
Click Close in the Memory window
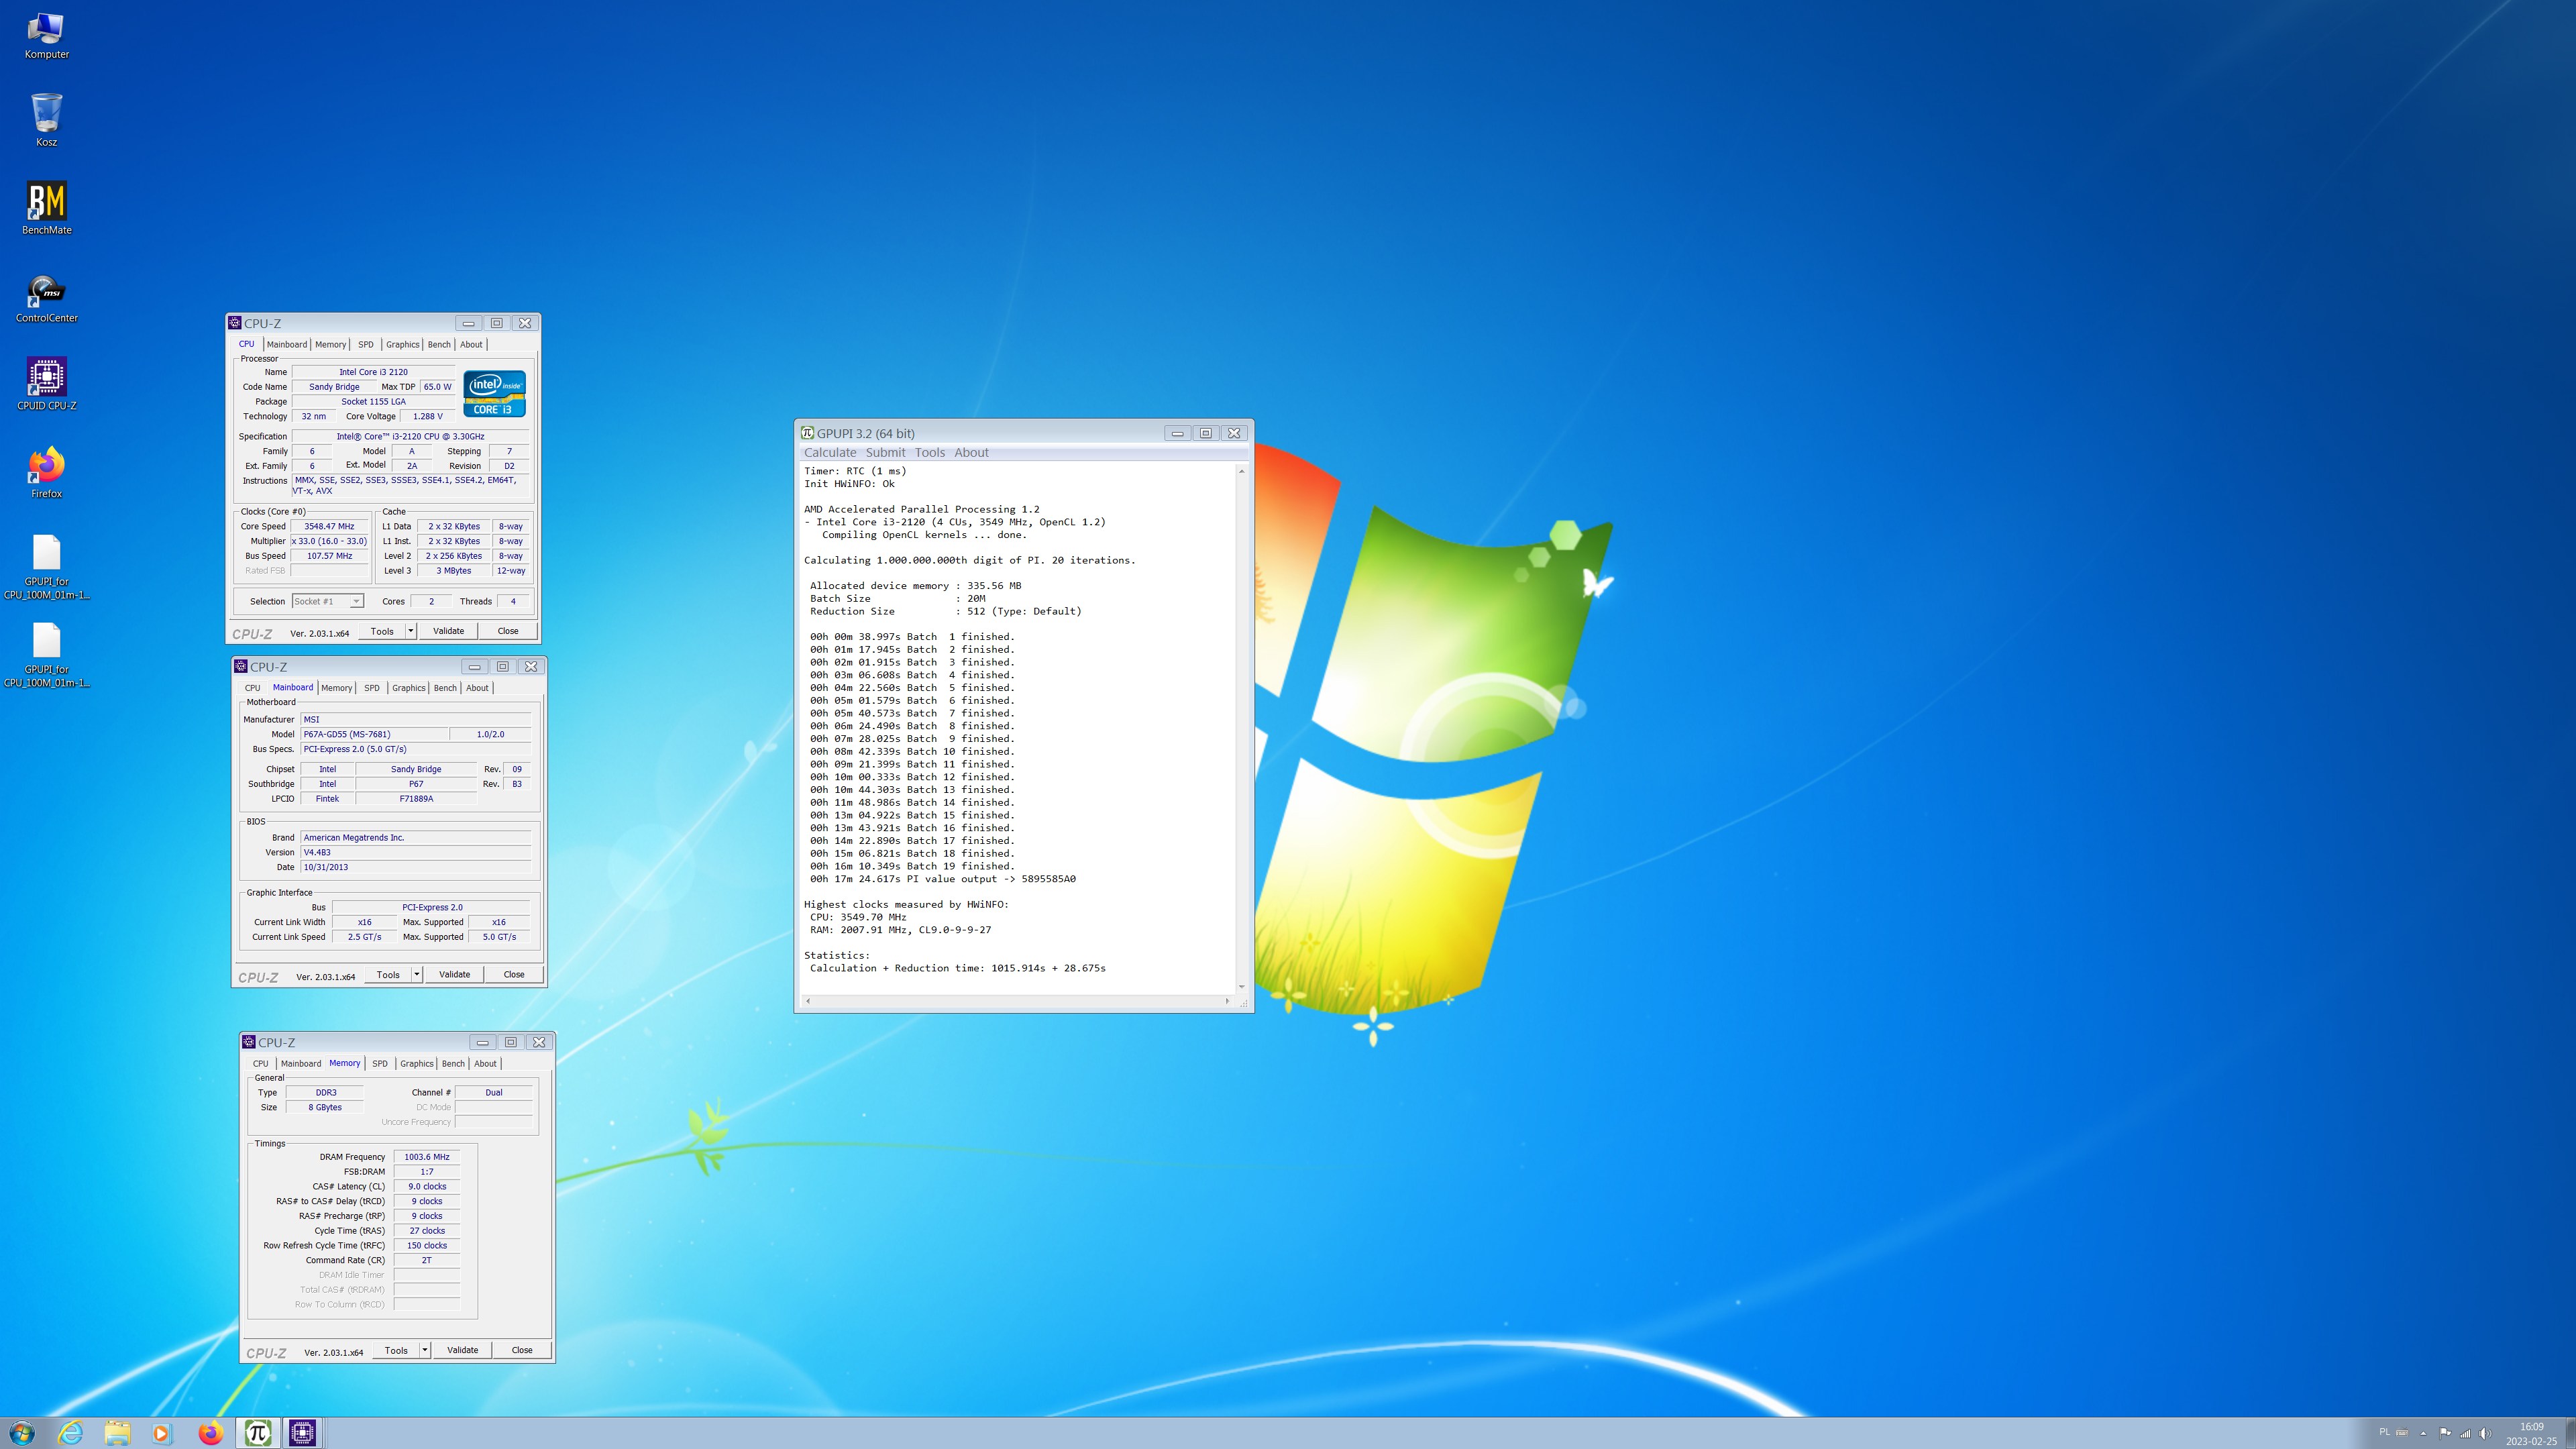522,1350
